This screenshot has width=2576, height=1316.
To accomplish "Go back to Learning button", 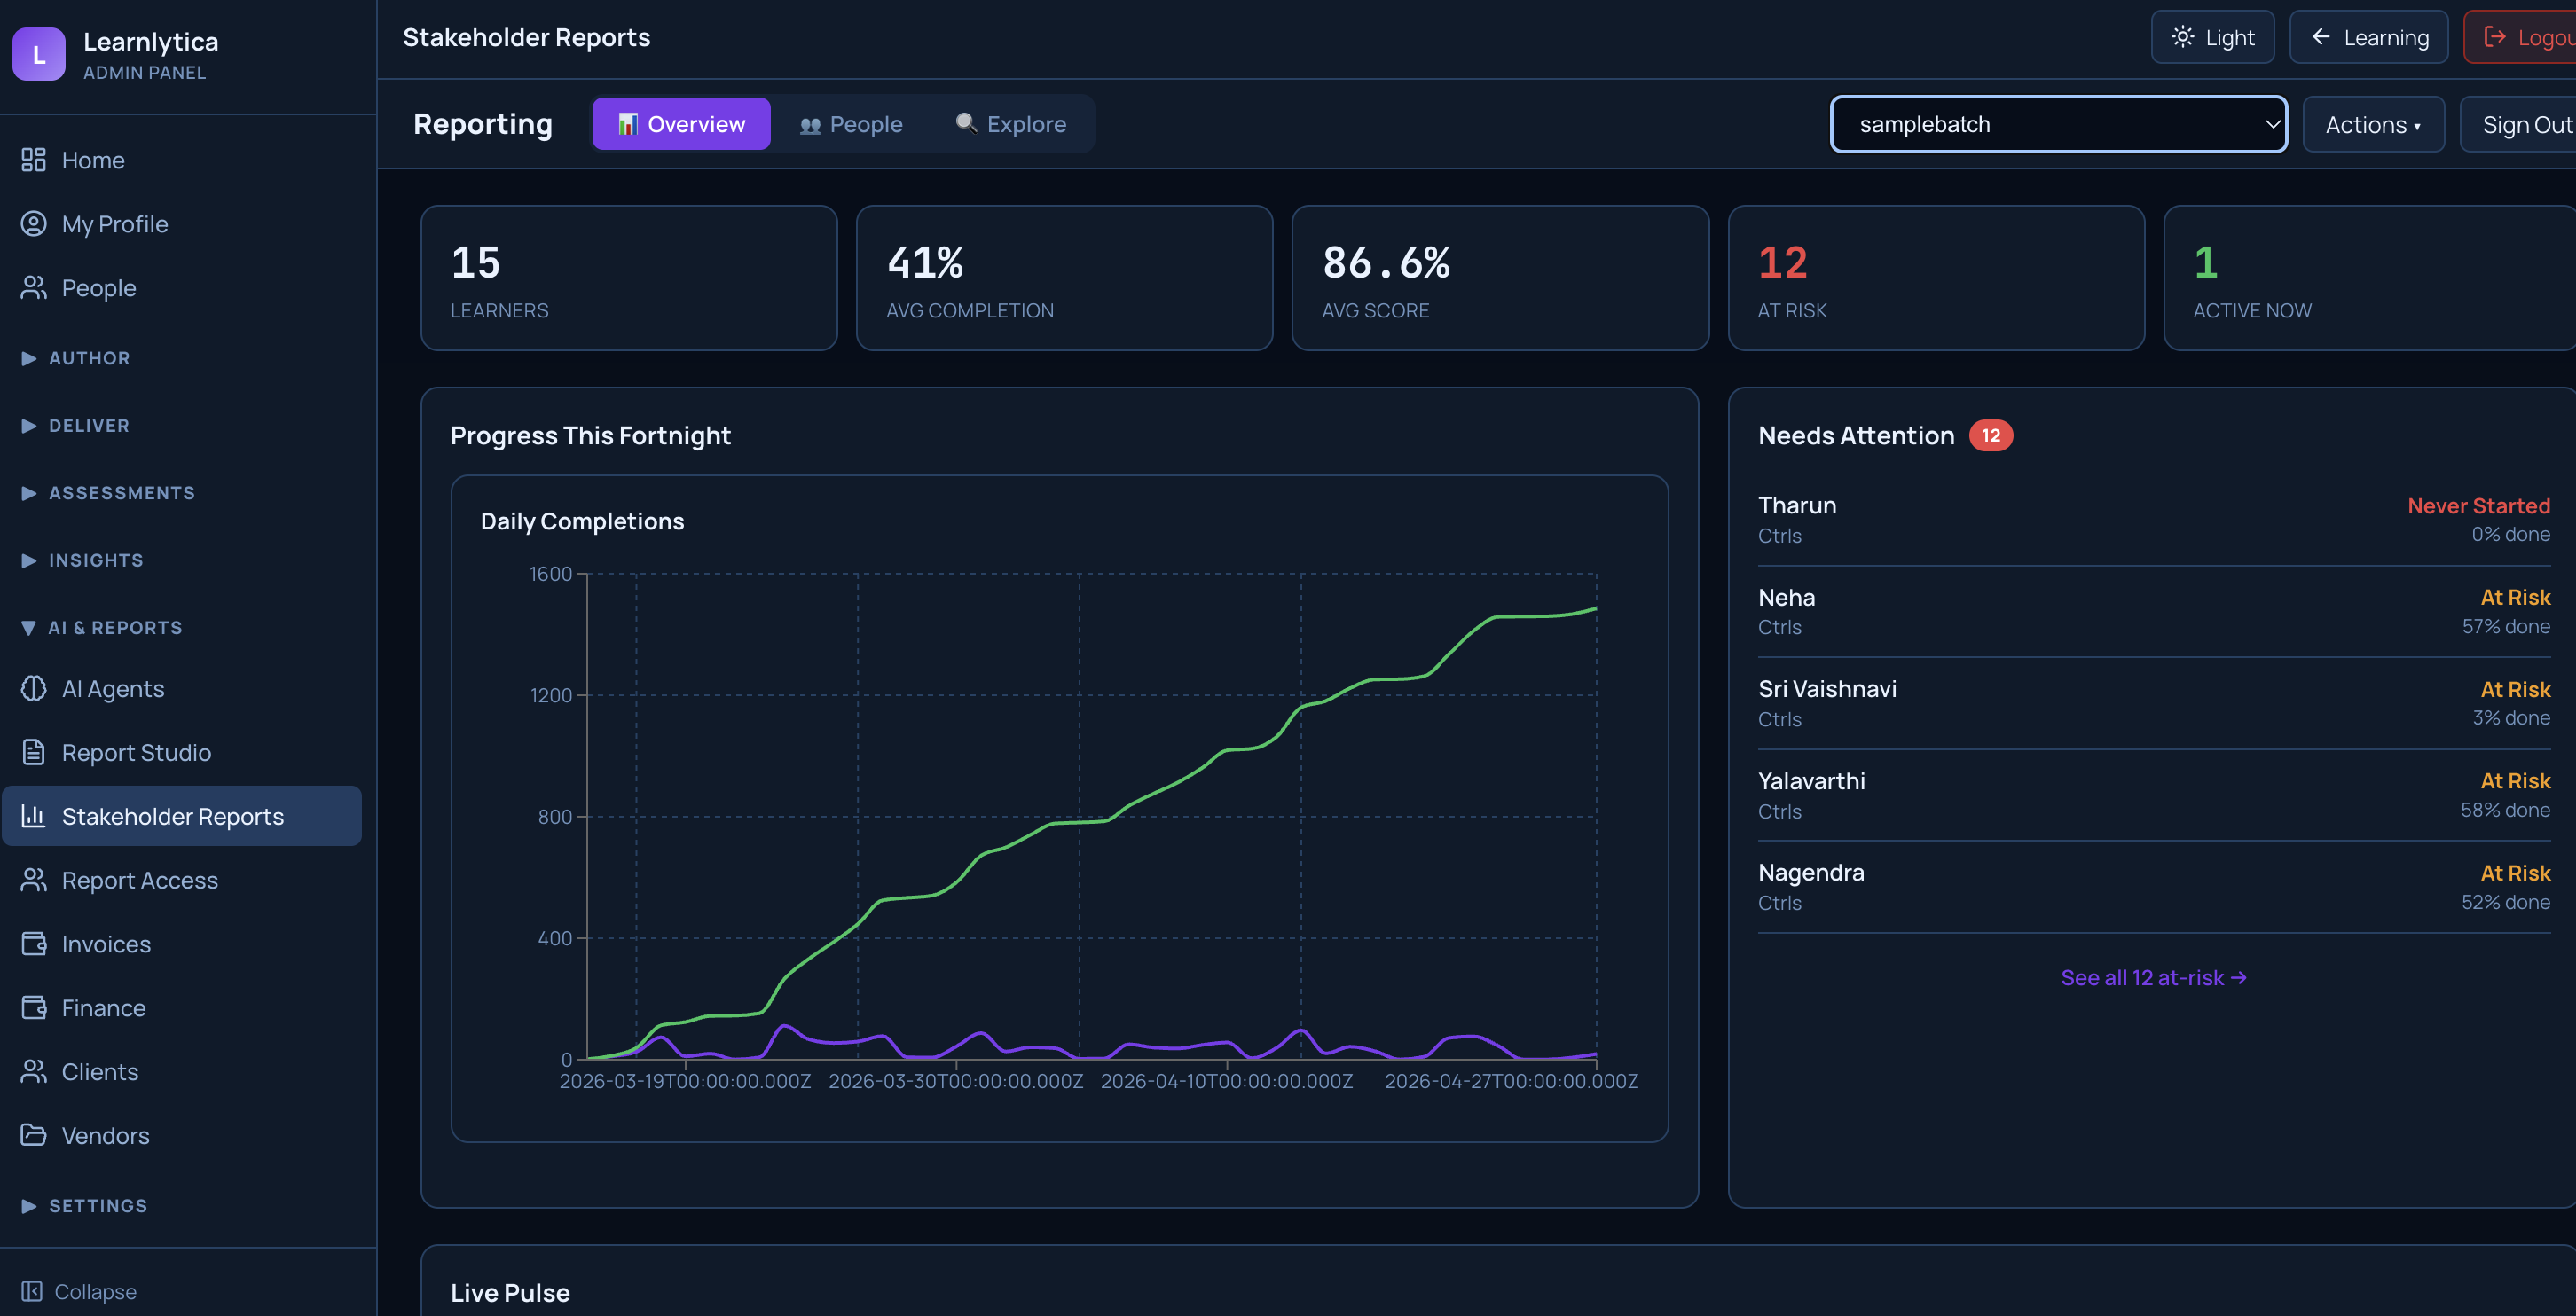I will 2368,38.
